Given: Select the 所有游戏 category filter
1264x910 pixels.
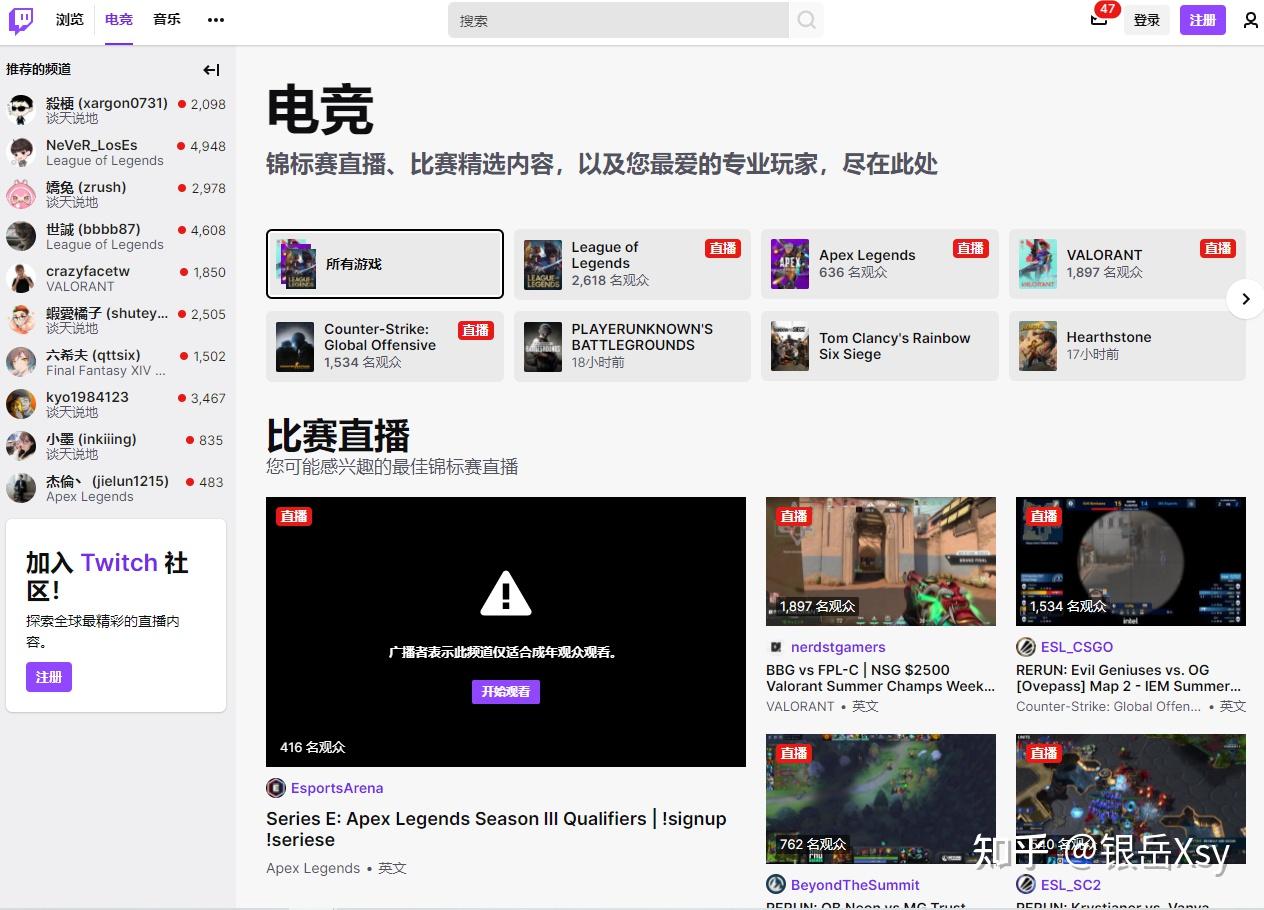Looking at the screenshot, I should point(385,264).
